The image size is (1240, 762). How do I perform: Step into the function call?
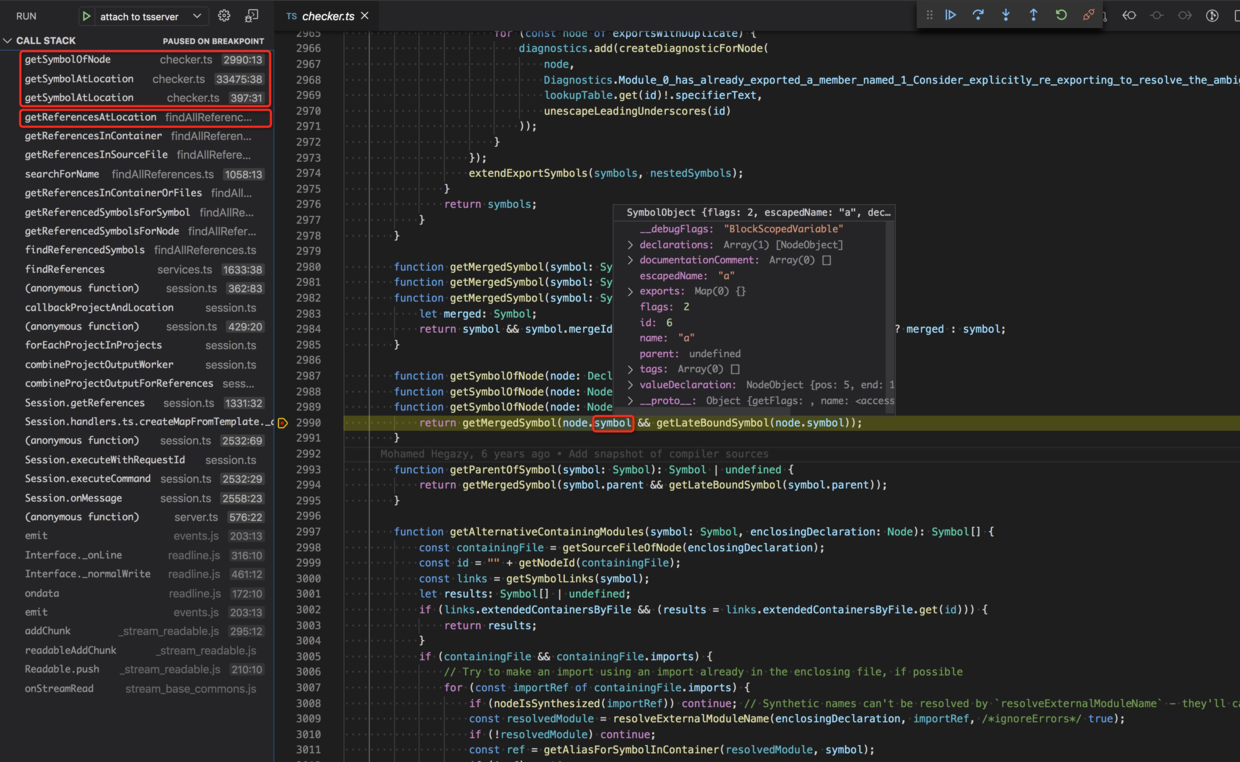coord(1006,15)
